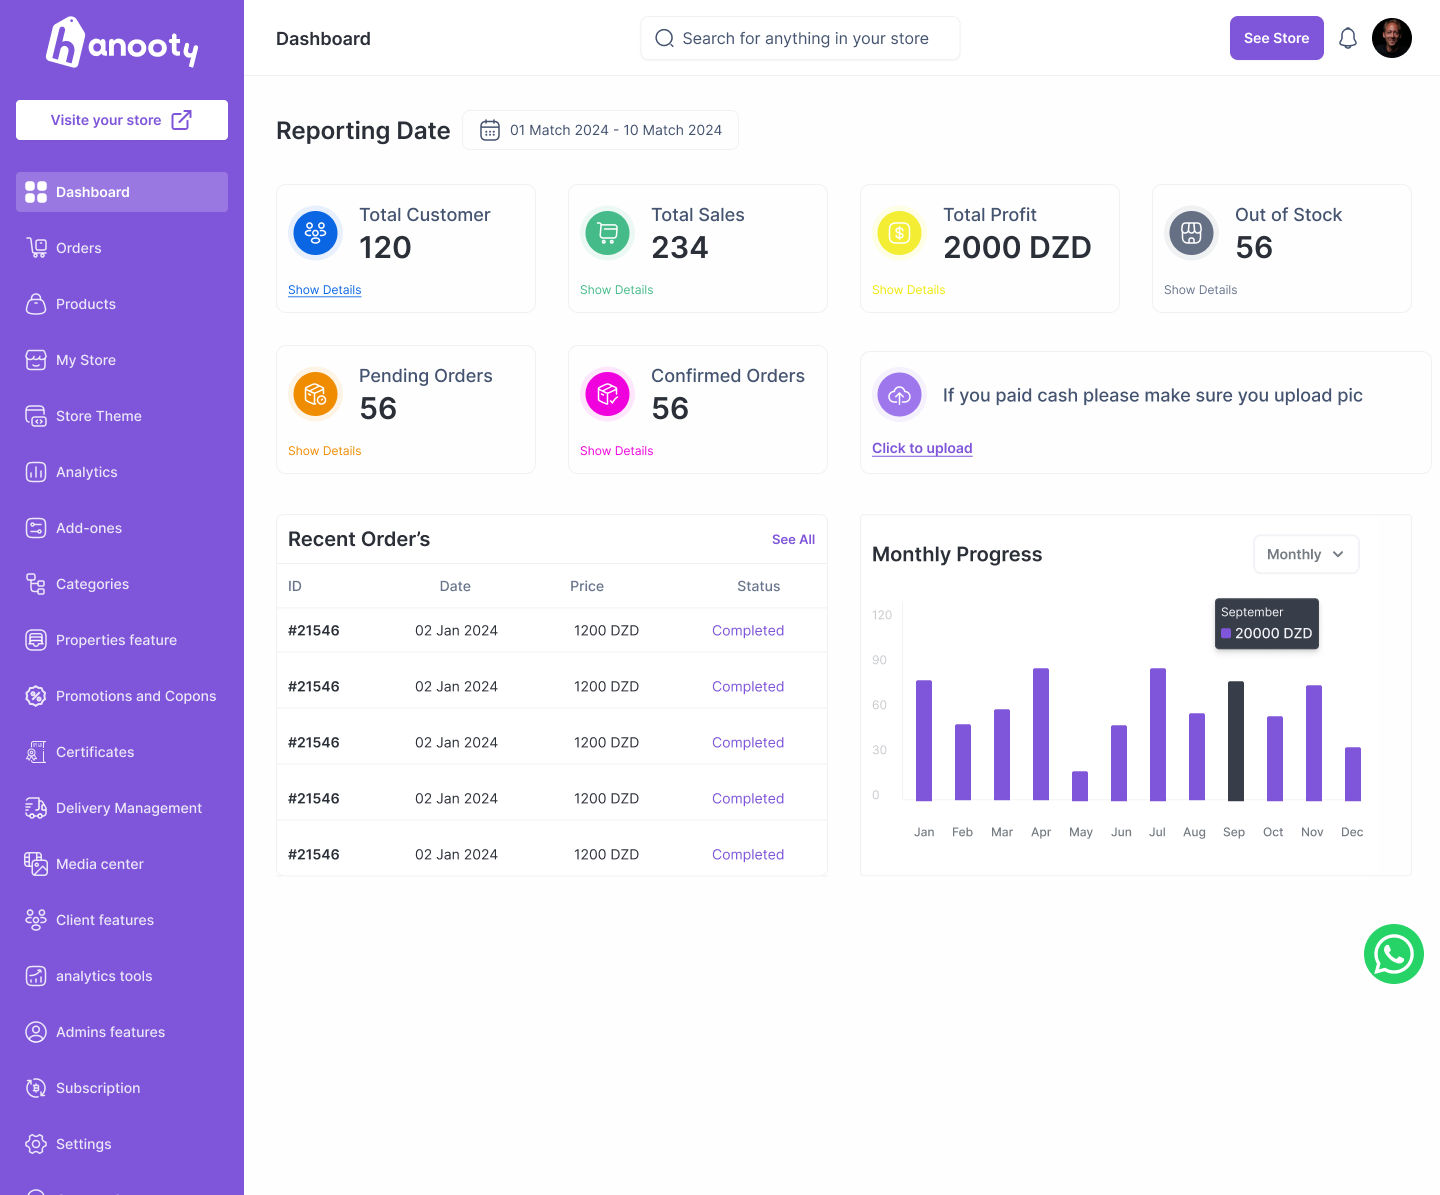1440x1195 pixels.
Task: Select the September bar in chart
Action: pyautogui.click(x=1236, y=741)
